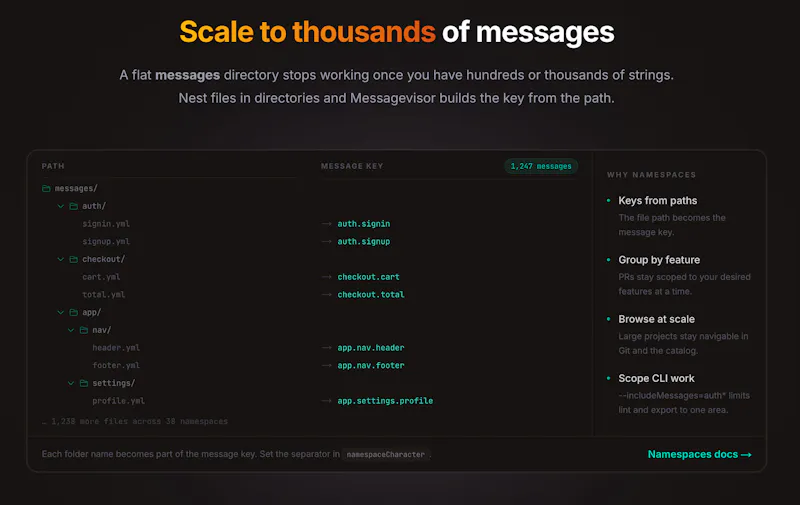Image resolution: width=800 pixels, height=505 pixels.
Task: Select the profile.yml file
Action: tap(118, 401)
